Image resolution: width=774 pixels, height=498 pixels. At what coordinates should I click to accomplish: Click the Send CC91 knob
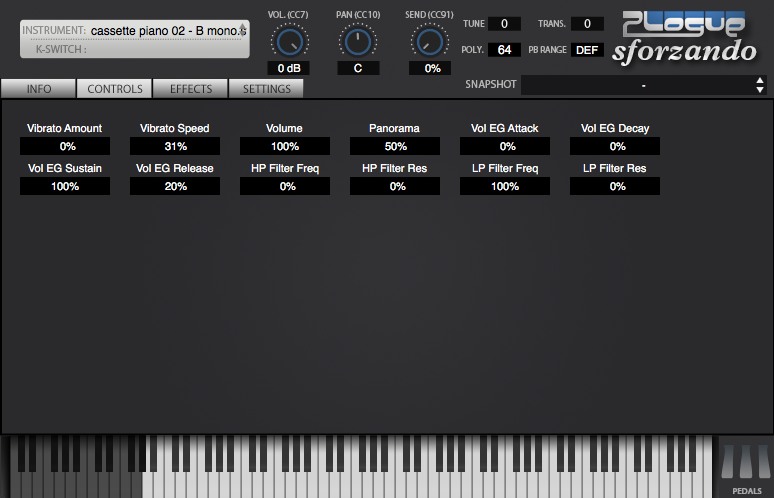(430, 41)
